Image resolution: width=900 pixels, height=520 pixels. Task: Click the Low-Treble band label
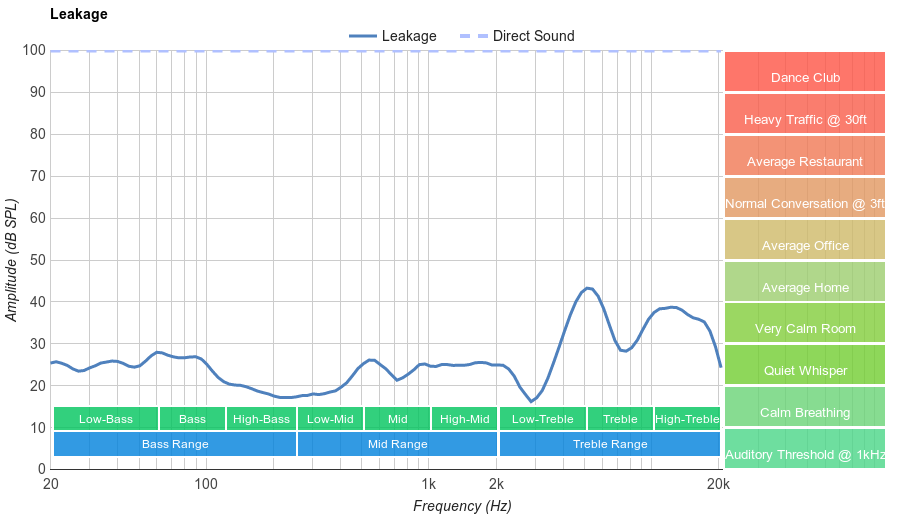(542, 419)
